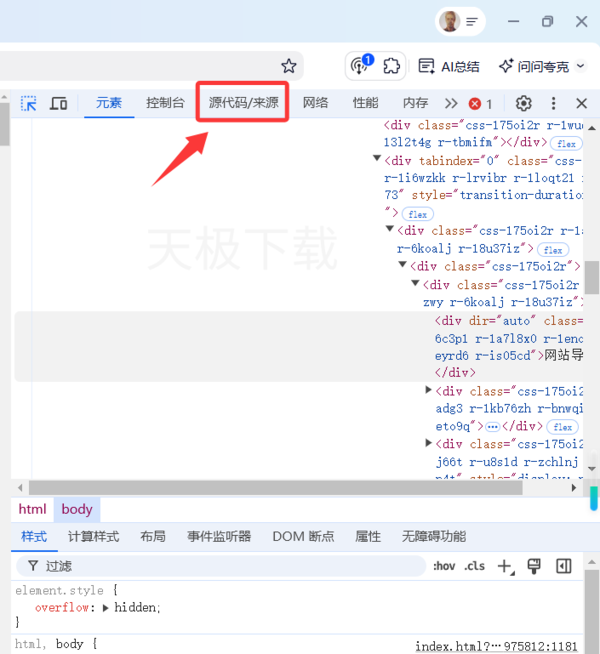Switch to 源代码/来源 tab
This screenshot has height=654, width=600.
[x=243, y=102]
